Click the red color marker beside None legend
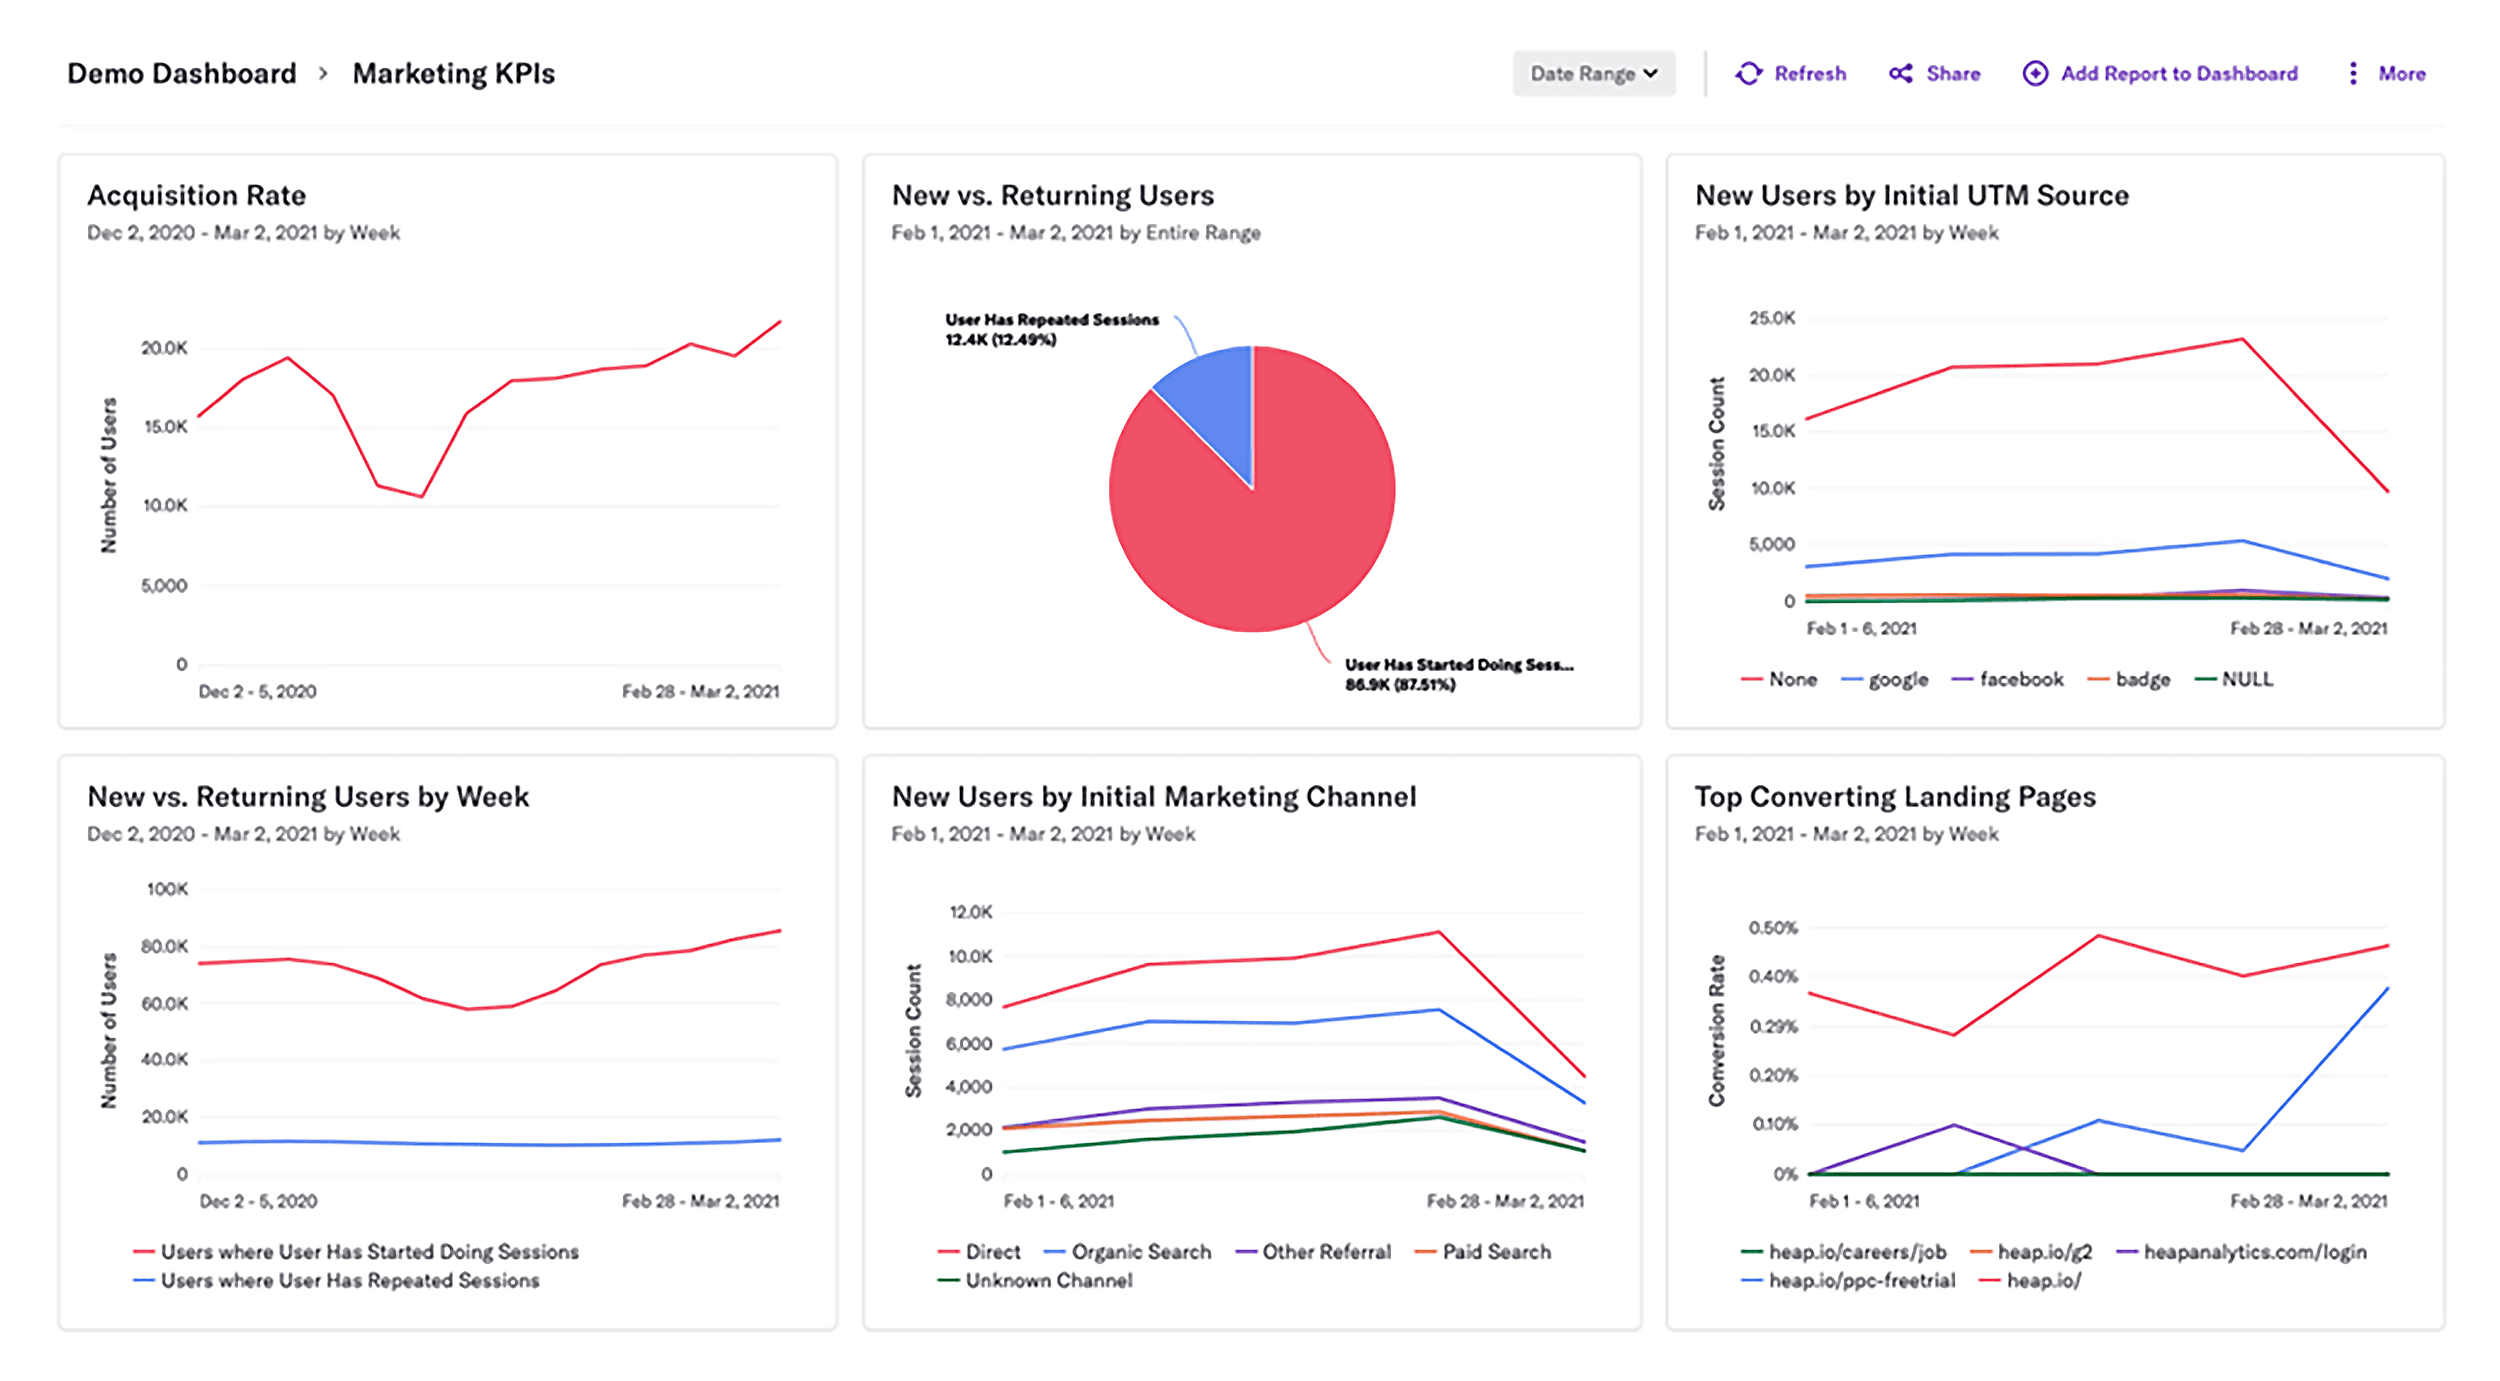The height and width of the screenshot is (1381, 2500). click(x=1751, y=678)
